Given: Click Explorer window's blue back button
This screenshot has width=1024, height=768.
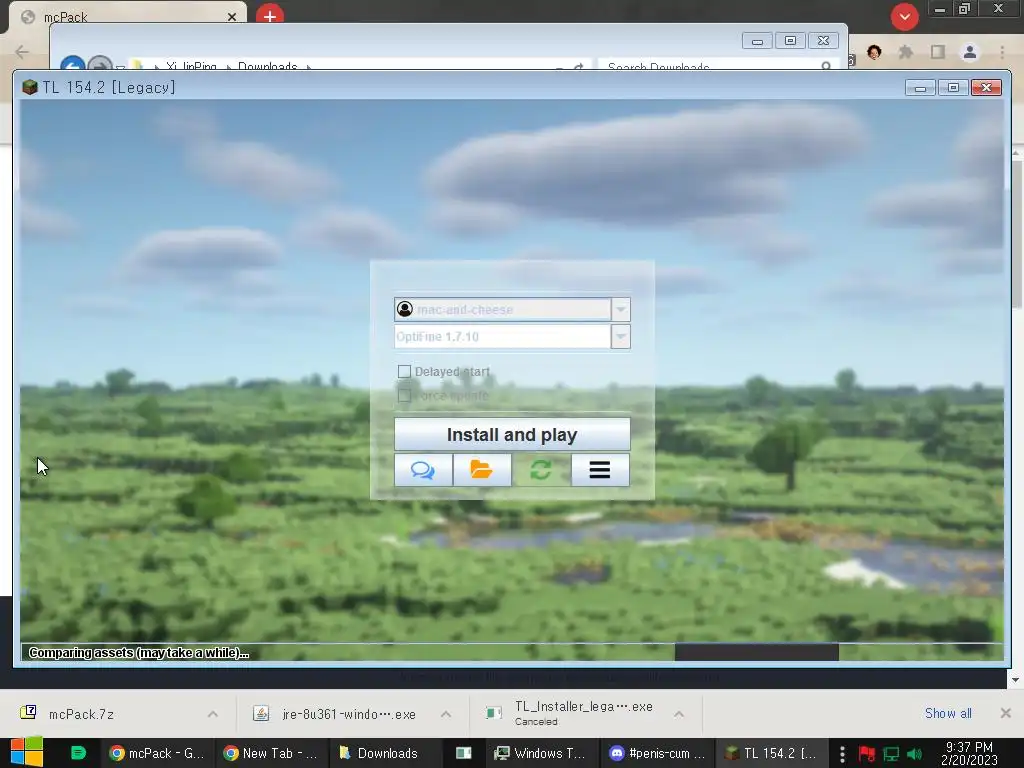Looking at the screenshot, I should tap(72, 63).
